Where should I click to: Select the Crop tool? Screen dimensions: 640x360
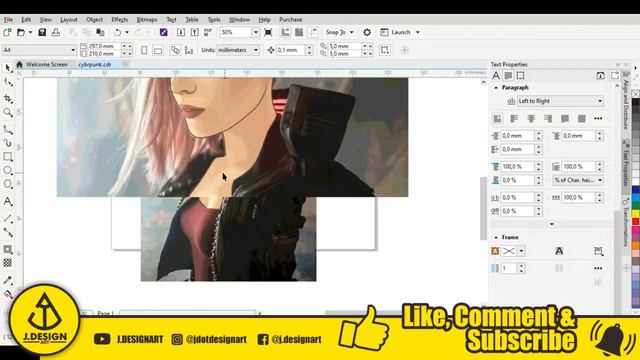coord(7,98)
